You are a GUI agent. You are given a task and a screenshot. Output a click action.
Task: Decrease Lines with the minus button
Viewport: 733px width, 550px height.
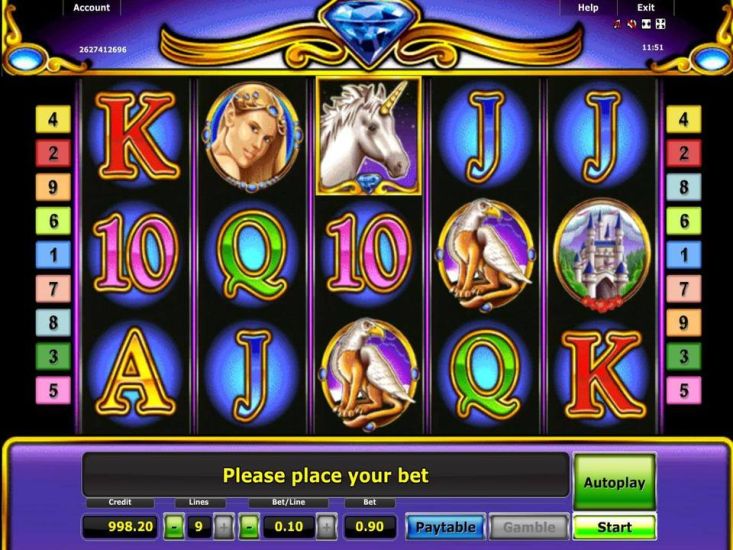click(x=174, y=527)
